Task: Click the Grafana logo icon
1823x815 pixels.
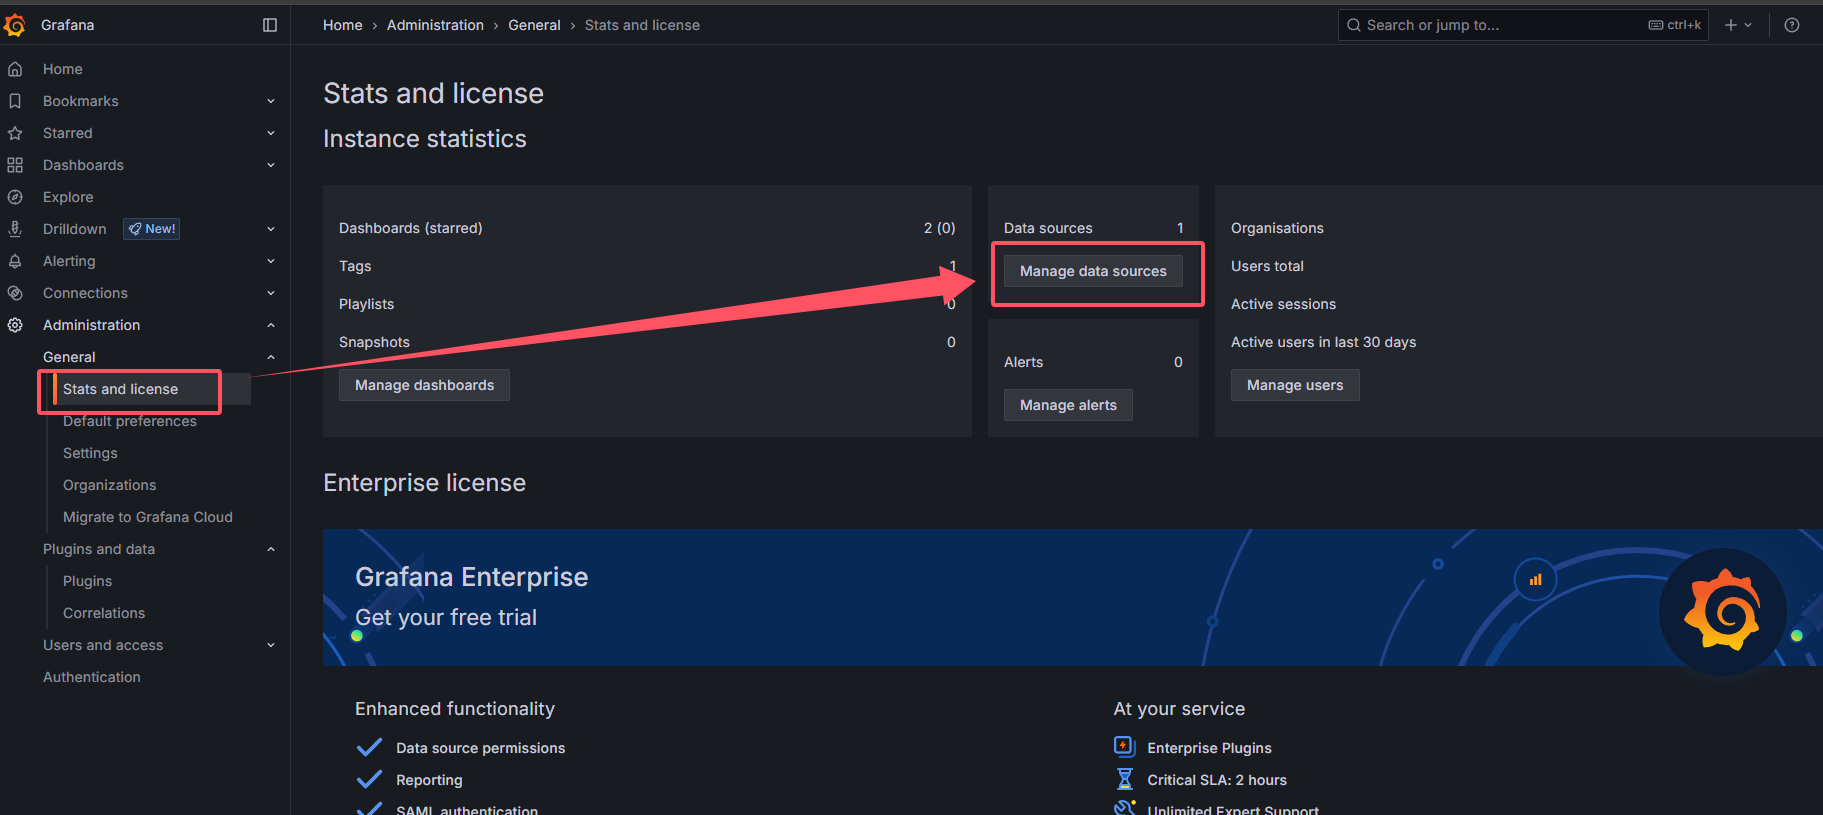Action: [x=14, y=25]
